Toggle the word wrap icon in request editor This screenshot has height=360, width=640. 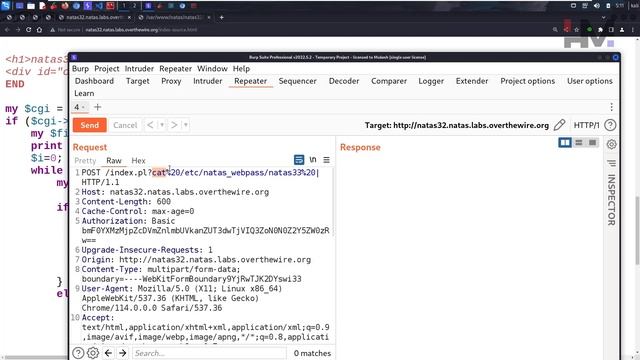click(299, 160)
